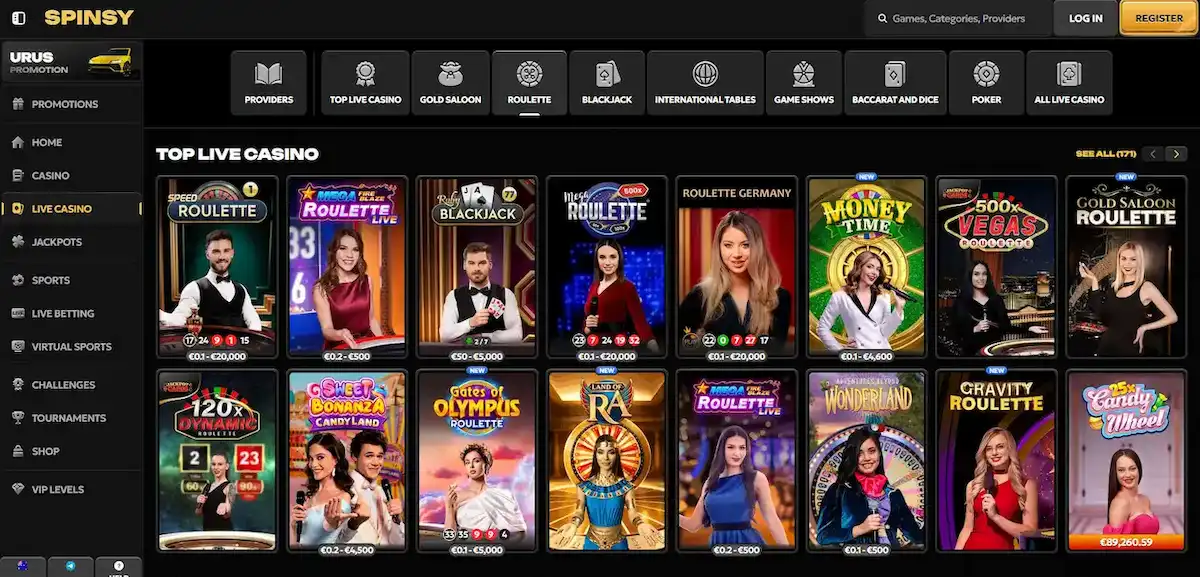Screen dimensions: 1200x577
Task: Open the Ruby Blackjack game
Action: coord(477,267)
